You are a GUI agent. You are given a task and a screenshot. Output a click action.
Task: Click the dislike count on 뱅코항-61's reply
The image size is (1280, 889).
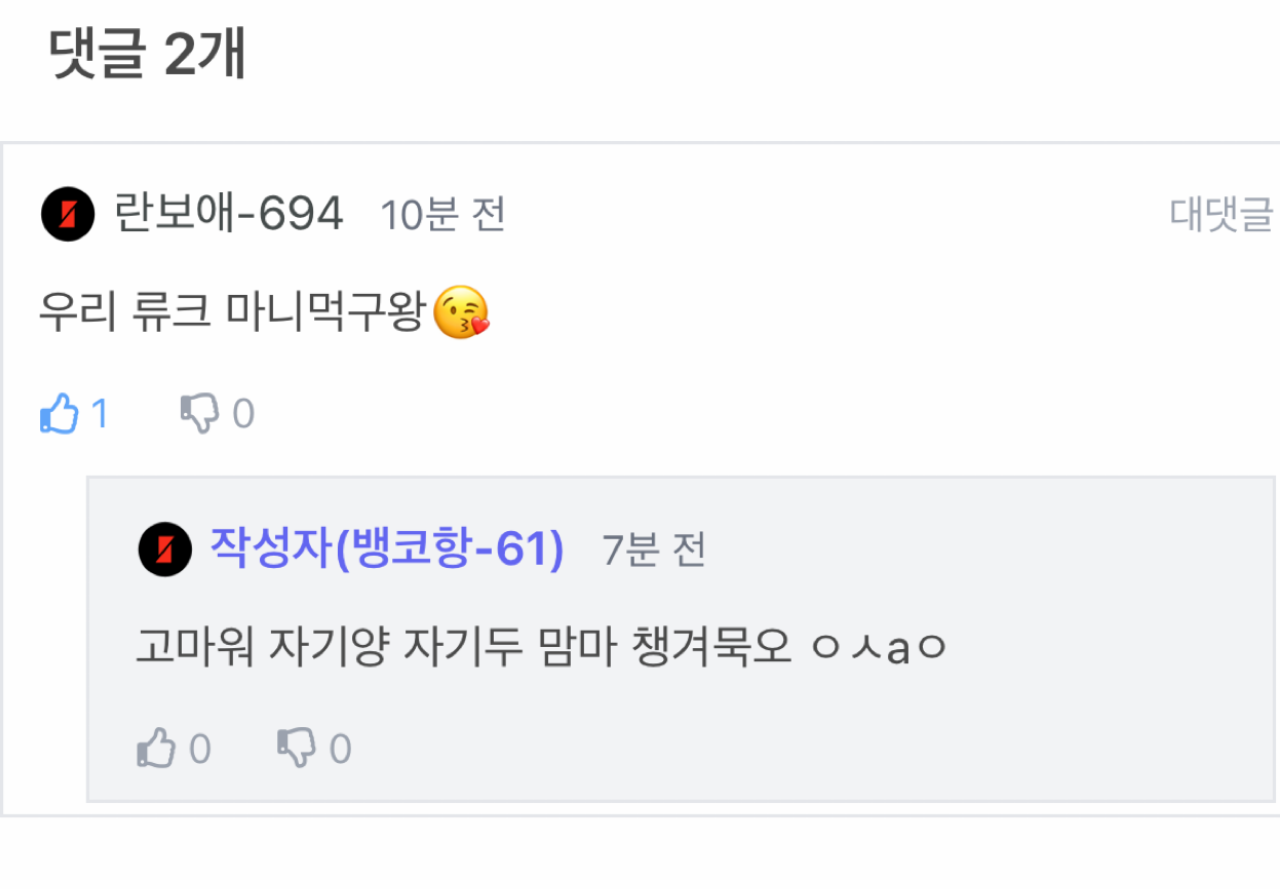pyautogui.click(x=340, y=749)
